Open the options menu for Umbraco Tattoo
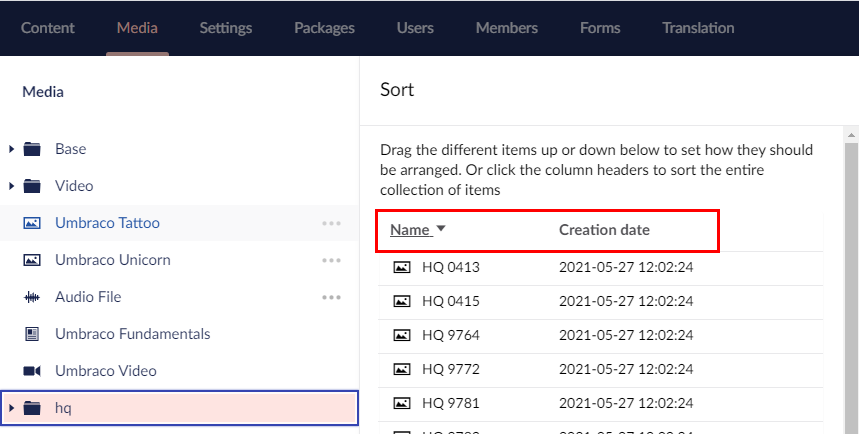Viewport: 859px width, 434px height. 332,223
